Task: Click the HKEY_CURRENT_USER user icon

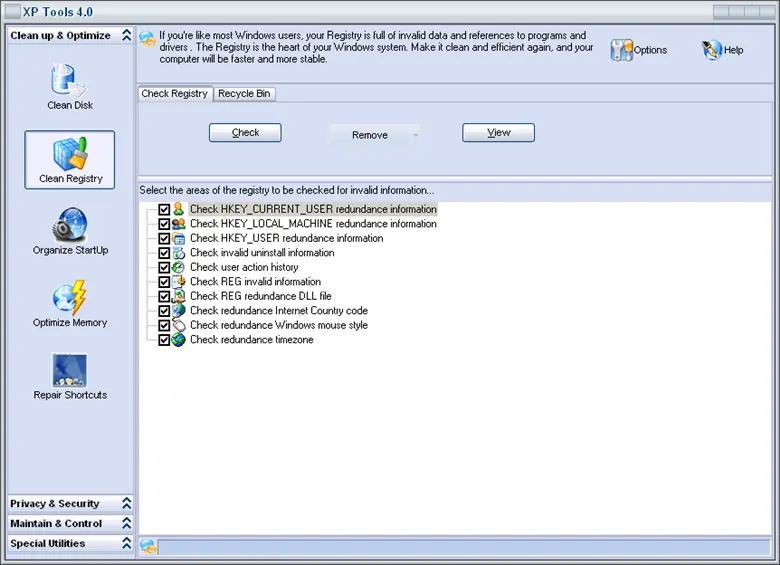Action: [x=178, y=210]
